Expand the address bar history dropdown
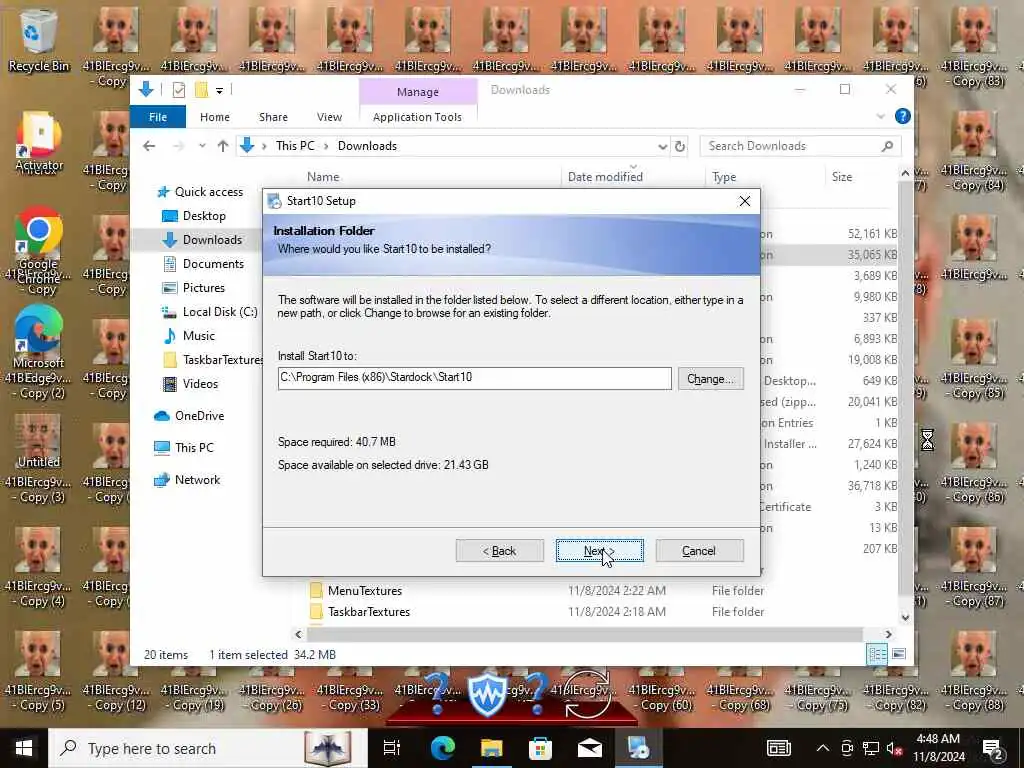The height and width of the screenshot is (768, 1024). 662,146
